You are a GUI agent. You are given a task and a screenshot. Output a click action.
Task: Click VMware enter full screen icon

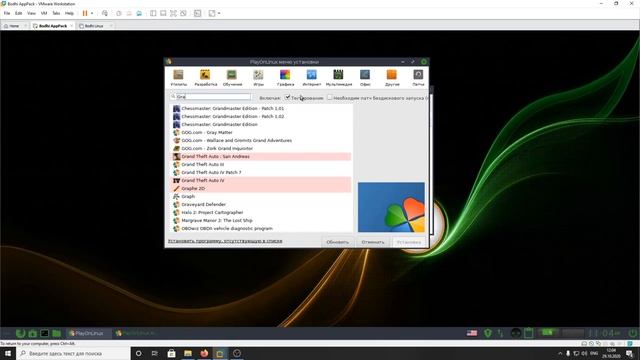pos(173,13)
